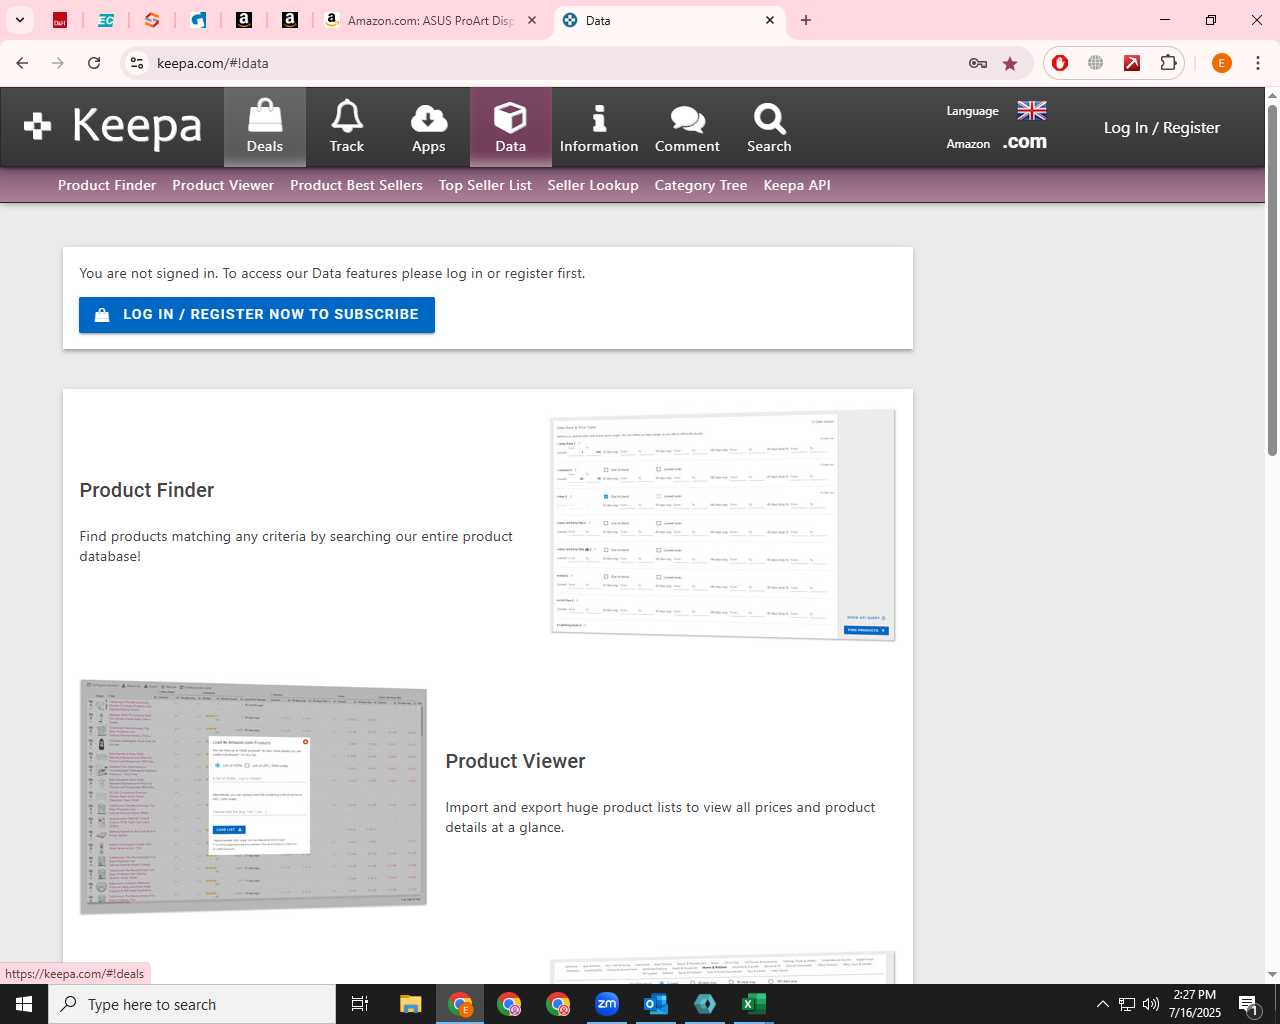Go forward in browser history
This screenshot has height=1024, width=1280.
(58, 63)
